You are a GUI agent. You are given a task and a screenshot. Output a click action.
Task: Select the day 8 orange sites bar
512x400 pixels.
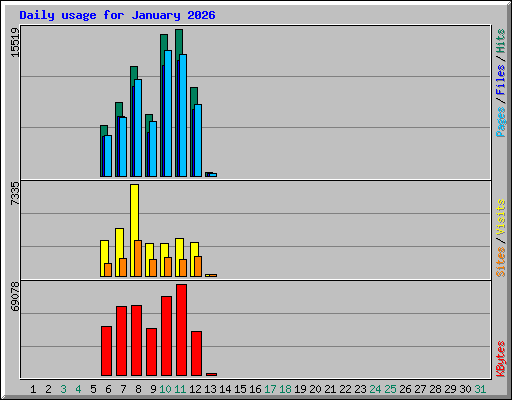(x=138, y=258)
